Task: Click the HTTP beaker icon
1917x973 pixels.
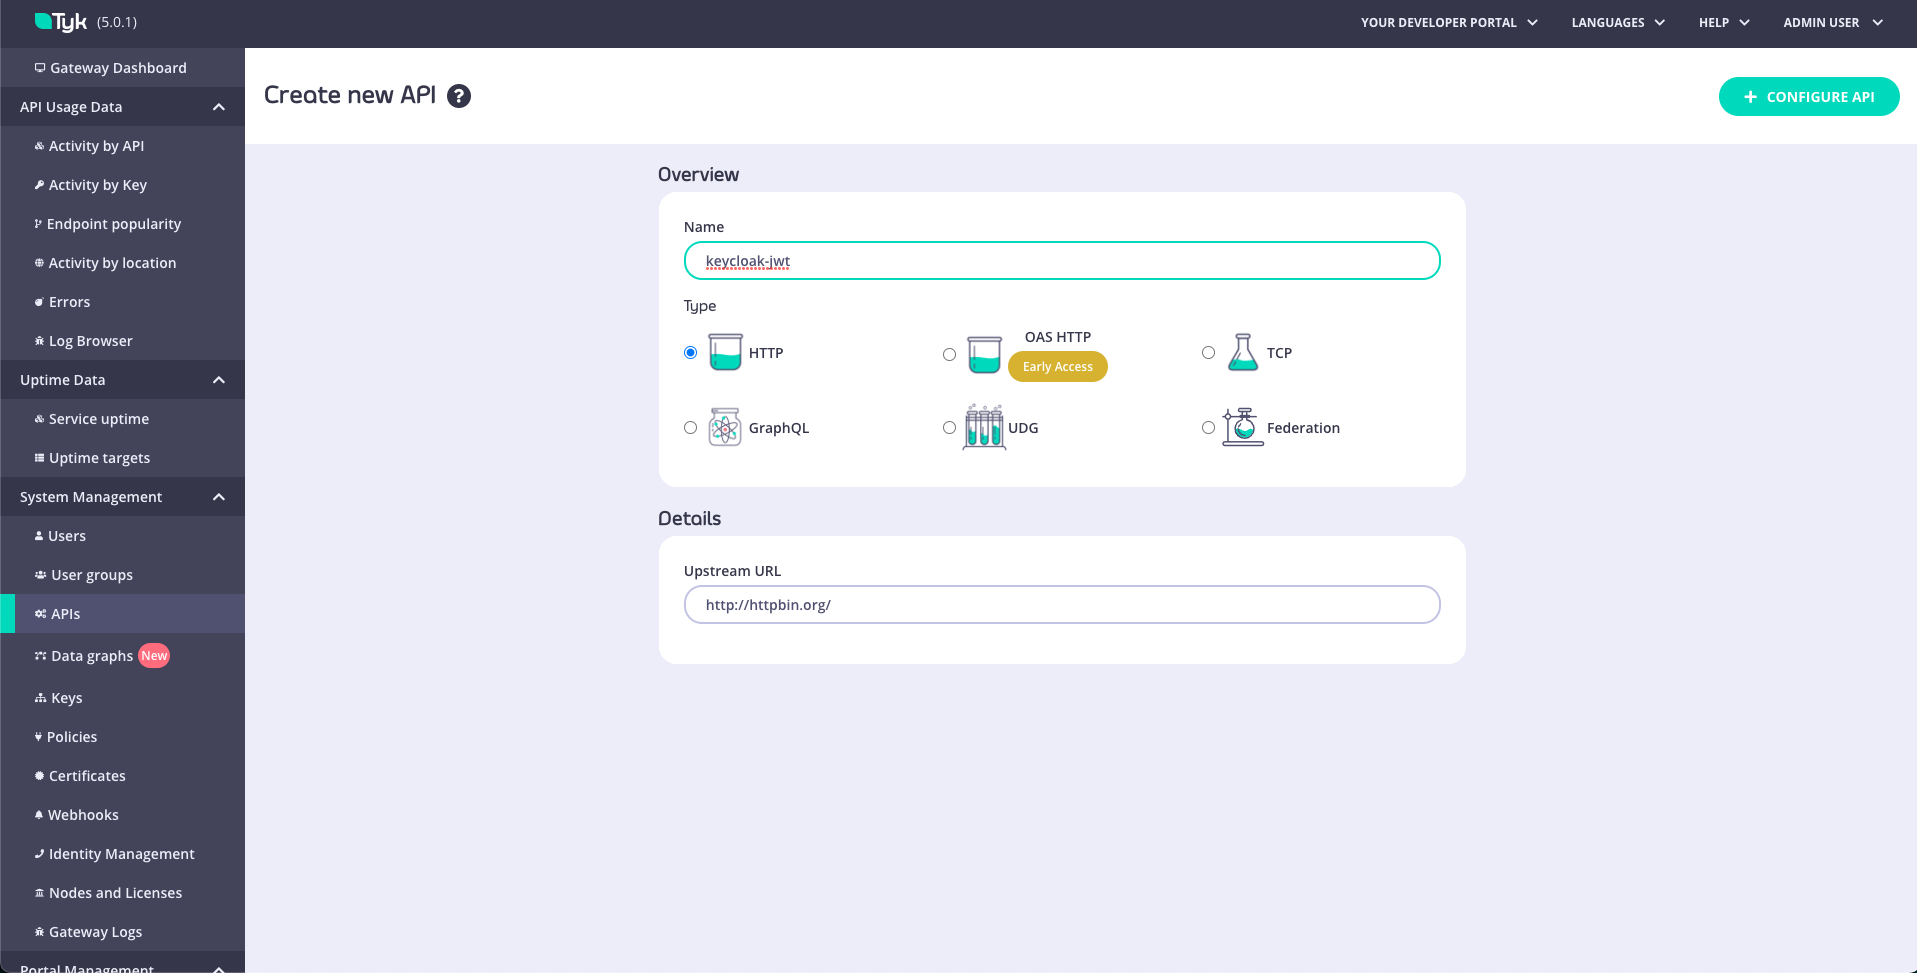Action: pos(725,352)
